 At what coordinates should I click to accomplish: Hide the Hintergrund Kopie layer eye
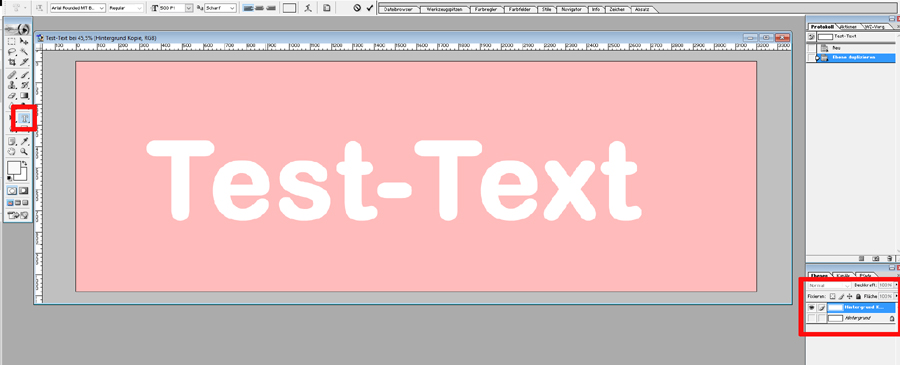[x=812, y=308]
